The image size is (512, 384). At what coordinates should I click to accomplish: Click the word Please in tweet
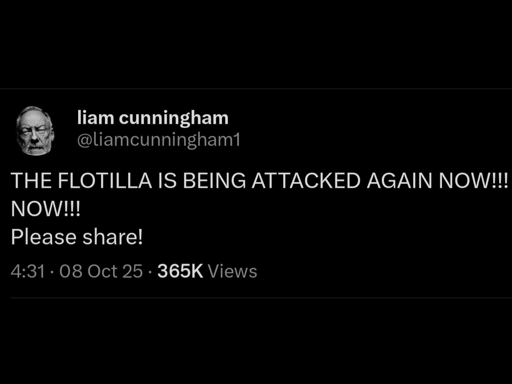tap(44, 237)
